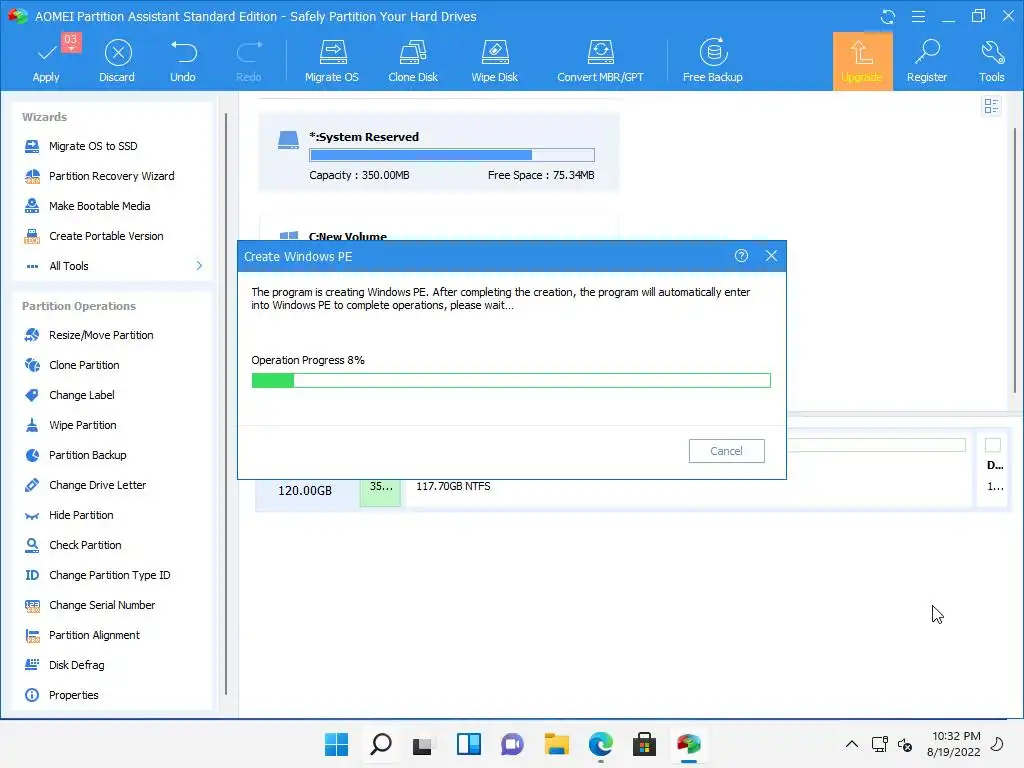
Task: Choose Resize/Move Partition
Action: pyautogui.click(x=101, y=335)
